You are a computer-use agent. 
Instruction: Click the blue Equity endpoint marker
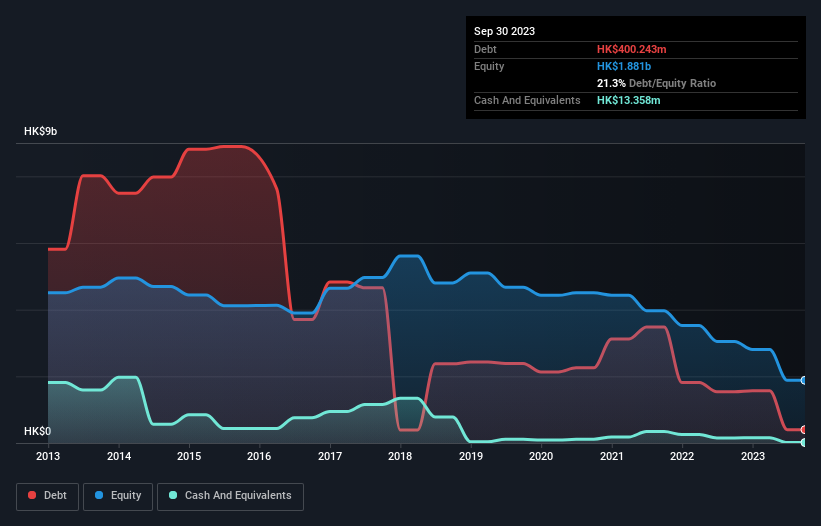804,380
